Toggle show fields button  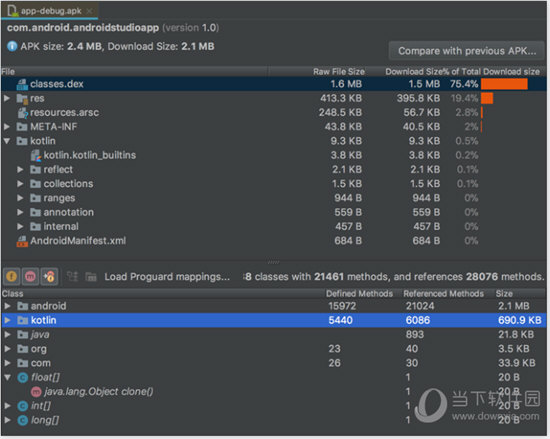click(12, 277)
